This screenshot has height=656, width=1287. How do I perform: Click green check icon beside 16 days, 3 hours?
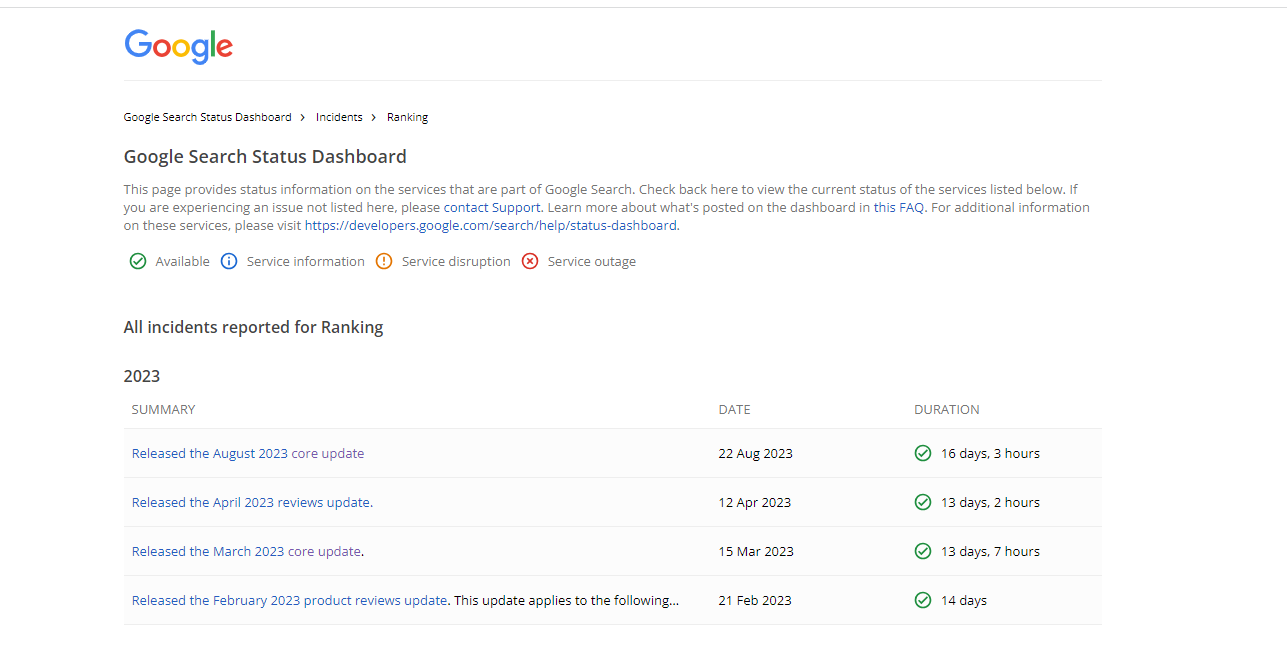tap(923, 453)
